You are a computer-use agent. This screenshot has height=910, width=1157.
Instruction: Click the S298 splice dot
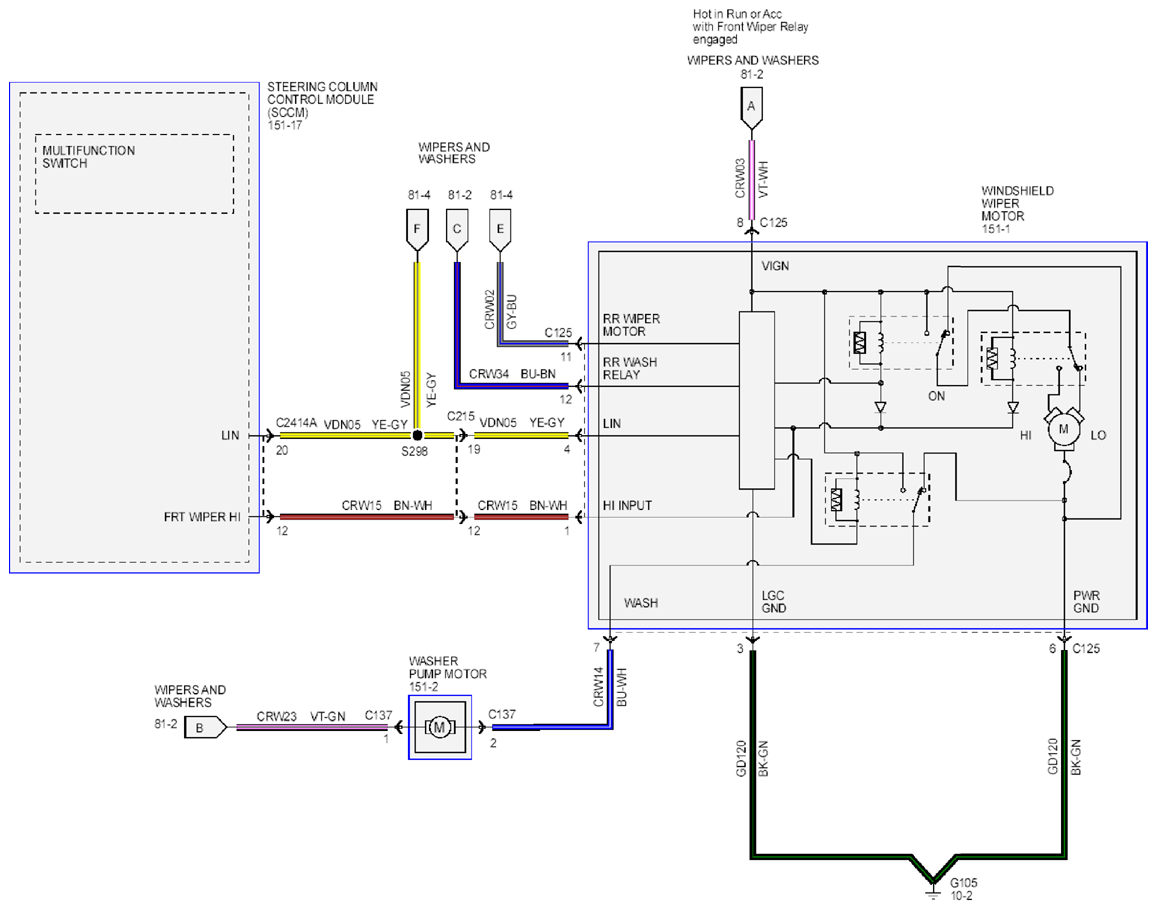tap(417, 435)
